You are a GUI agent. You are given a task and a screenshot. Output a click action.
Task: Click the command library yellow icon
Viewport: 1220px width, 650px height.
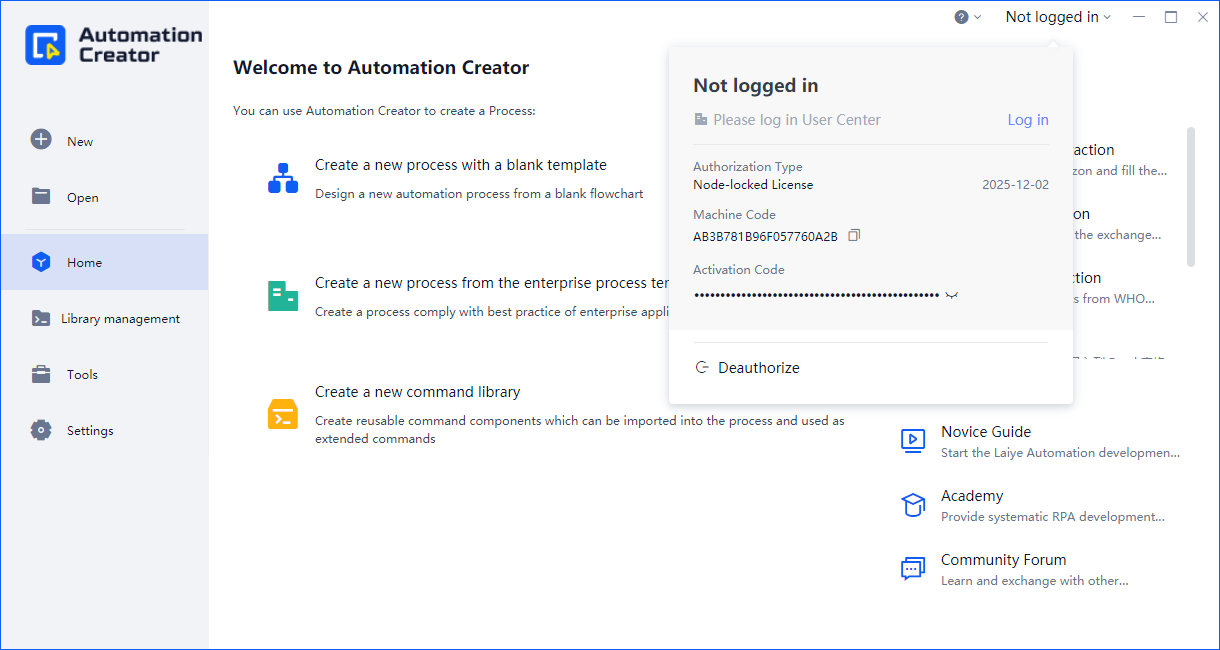pyautogui.click(x=283, y=414)
